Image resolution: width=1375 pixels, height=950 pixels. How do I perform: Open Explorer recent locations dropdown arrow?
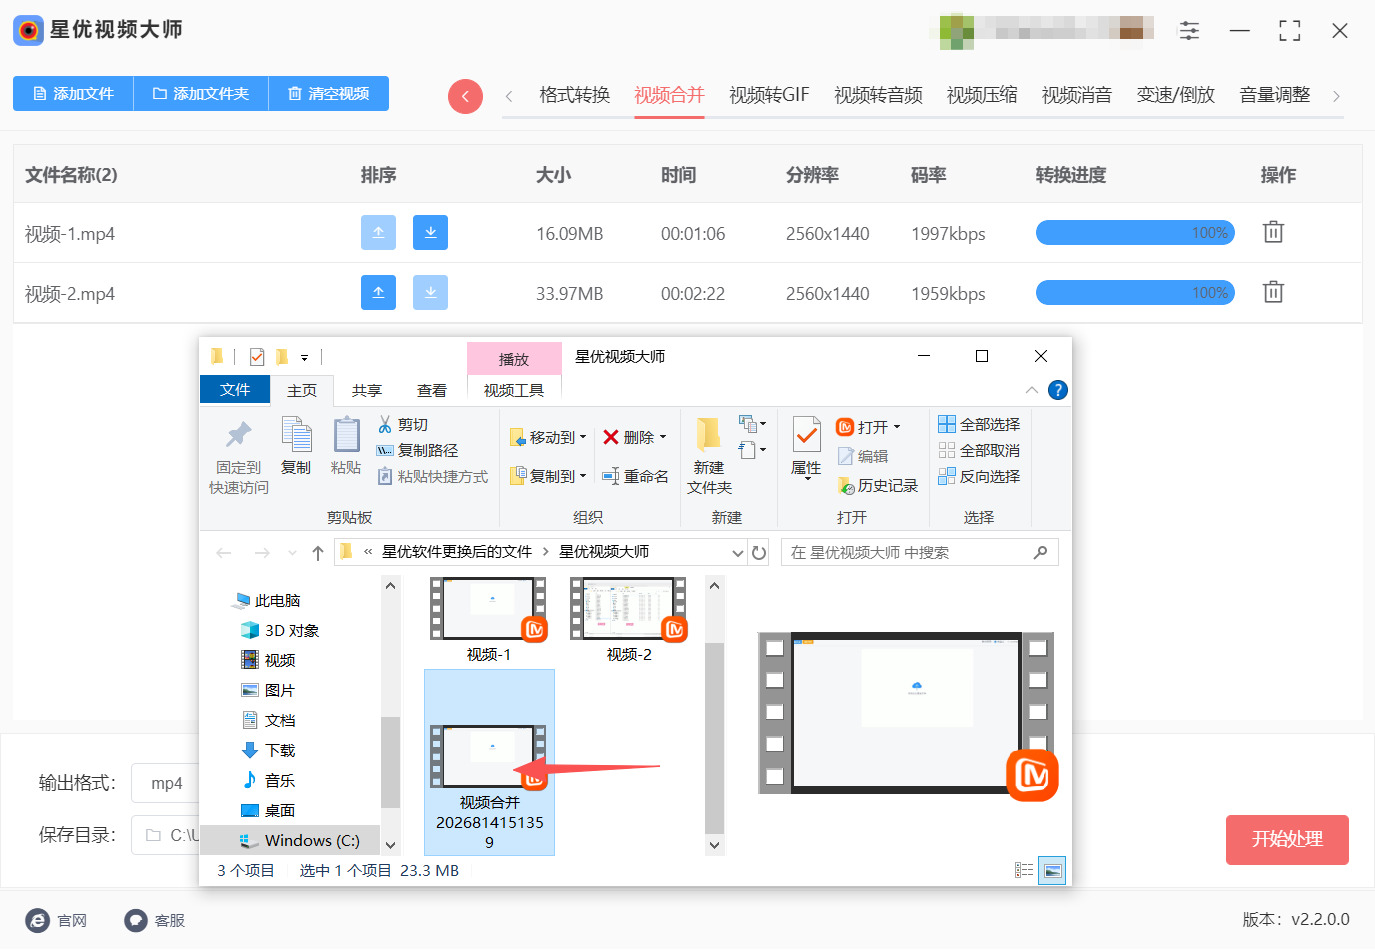(x=292, y=553)
